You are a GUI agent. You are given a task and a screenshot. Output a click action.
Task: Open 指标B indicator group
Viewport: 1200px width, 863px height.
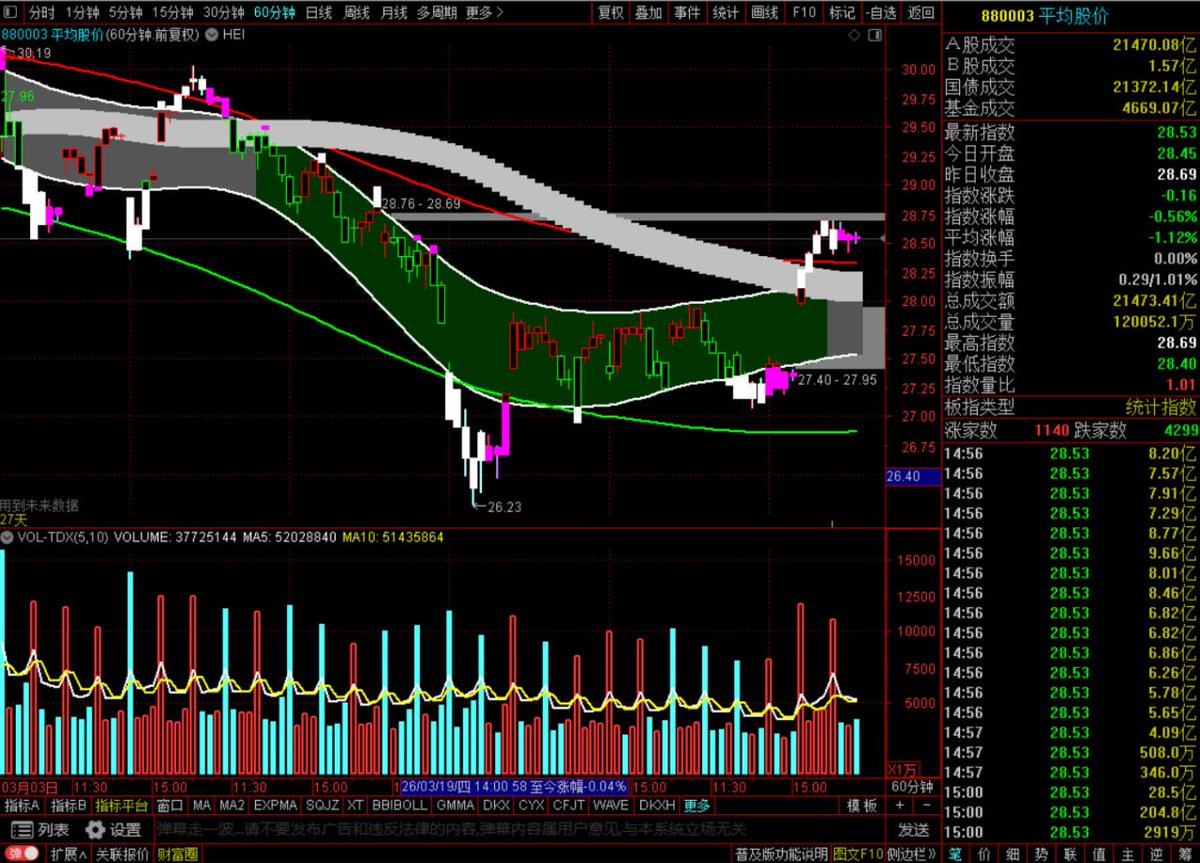(x=68, y=806)
